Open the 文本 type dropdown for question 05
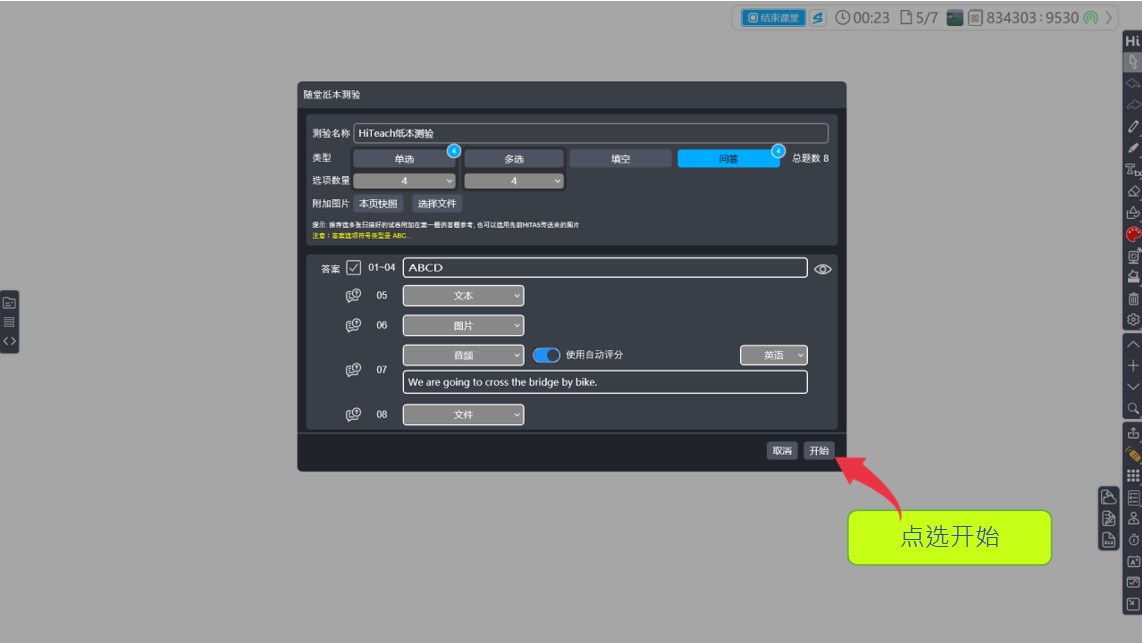This screenshot has width=1142, height=643. 463,296
